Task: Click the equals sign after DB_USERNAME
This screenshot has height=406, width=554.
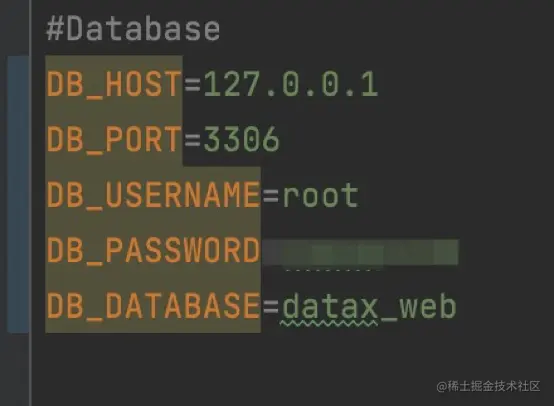Action: coord(271,195)
